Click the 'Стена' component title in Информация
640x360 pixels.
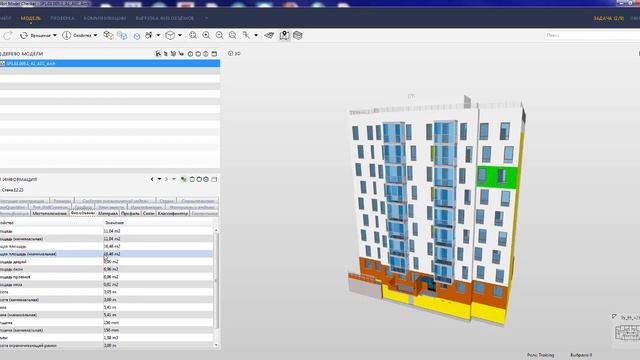[x=13, y=190]
